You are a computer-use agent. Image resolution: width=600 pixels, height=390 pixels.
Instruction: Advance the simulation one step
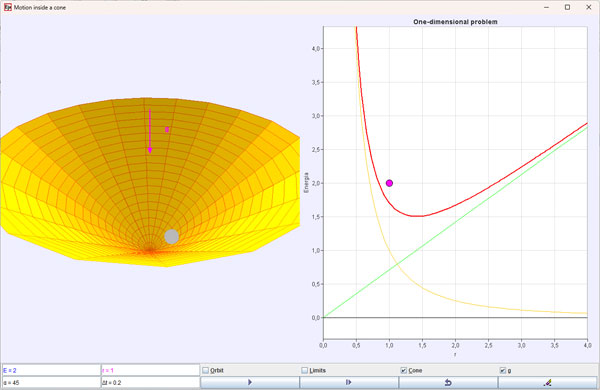click(x=349, y=382)
